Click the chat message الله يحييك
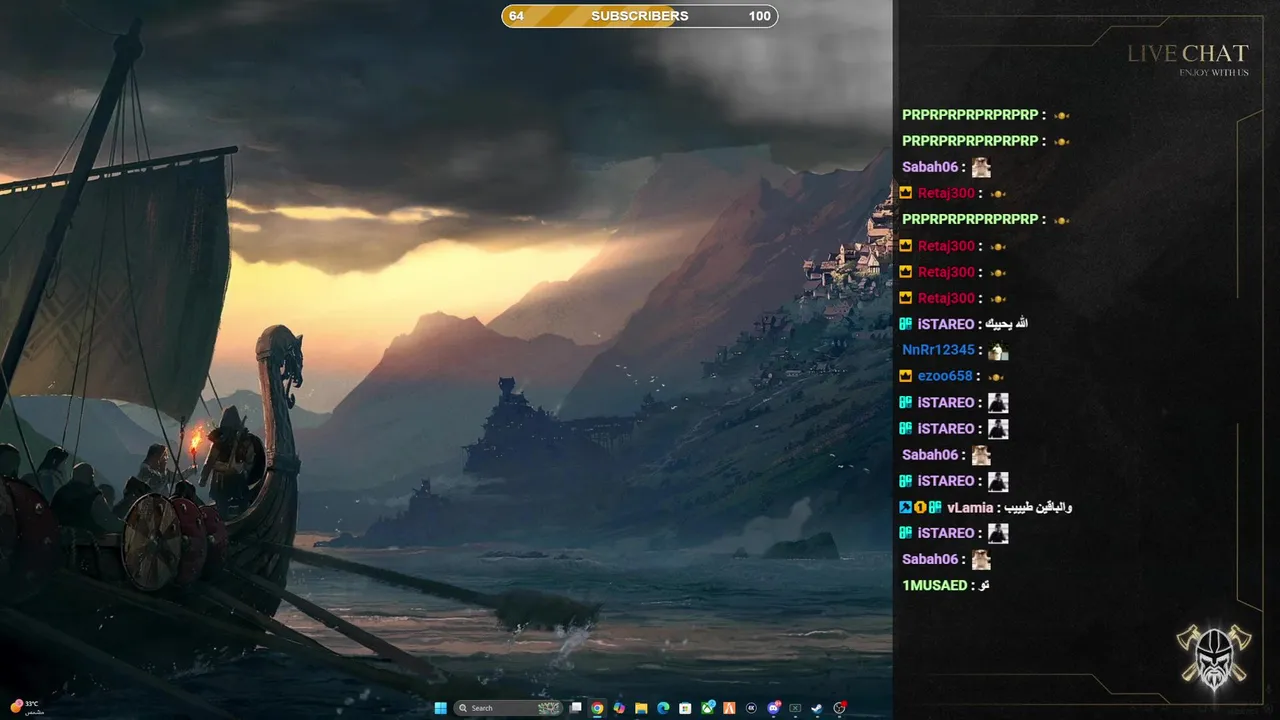This screenshot has height=720, width=1280. [1008, 324]
